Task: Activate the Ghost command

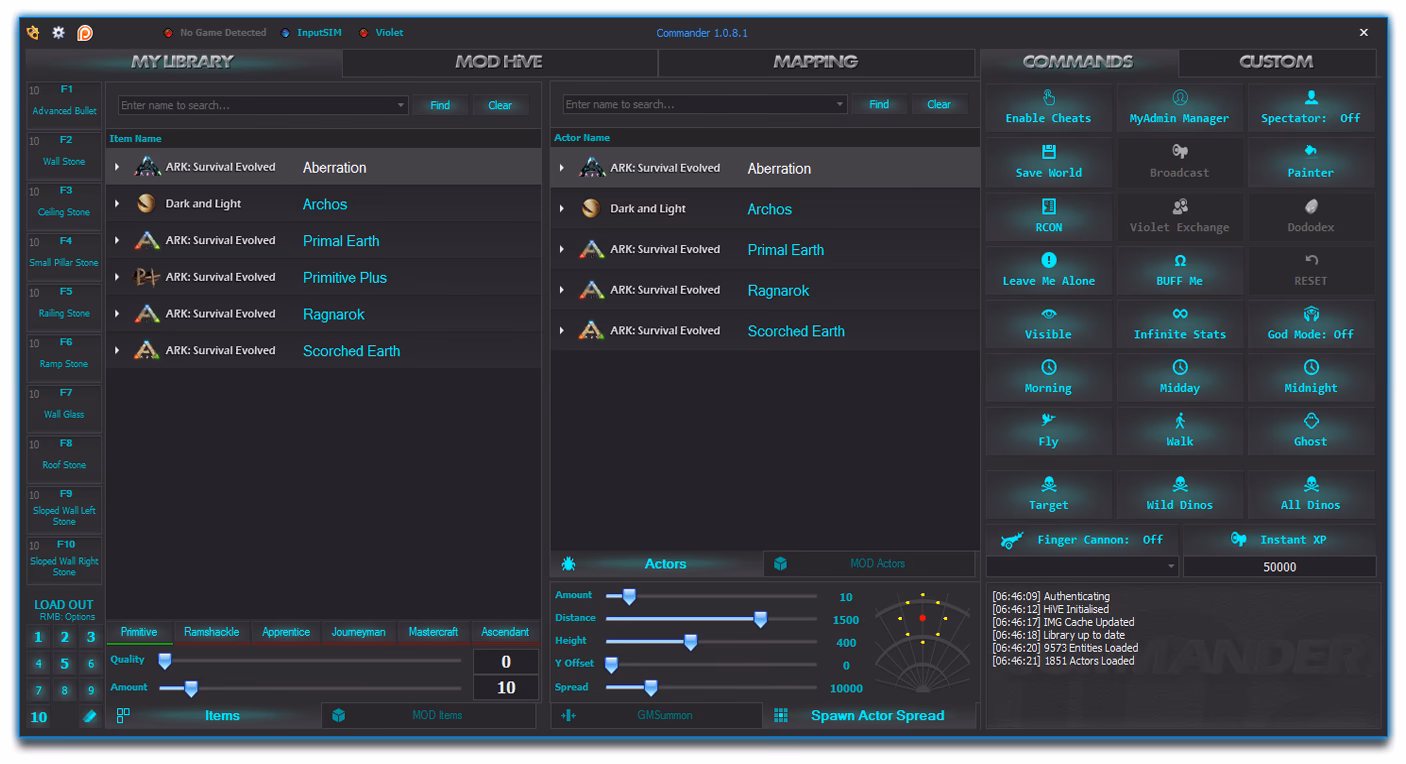Action: coord(1310,431)
